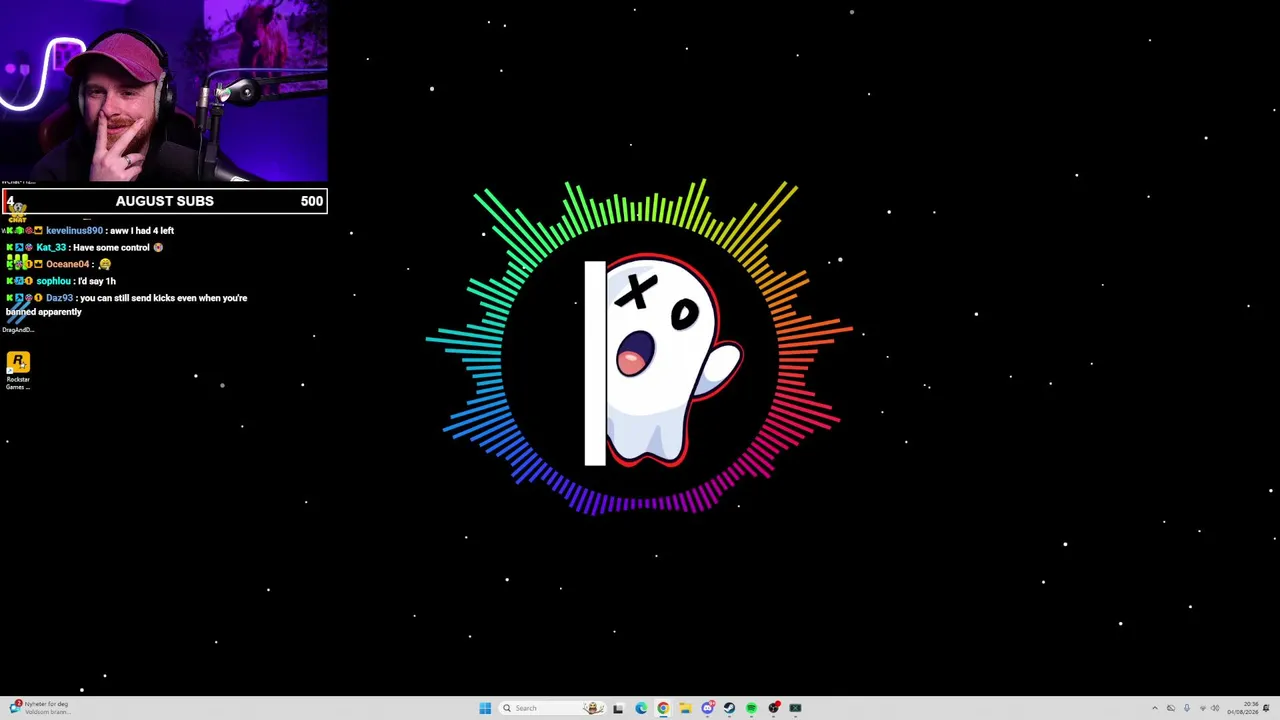Open the dark round app with red badge
This screenshot has height=720, width=1280.
[x=773, y=708]
